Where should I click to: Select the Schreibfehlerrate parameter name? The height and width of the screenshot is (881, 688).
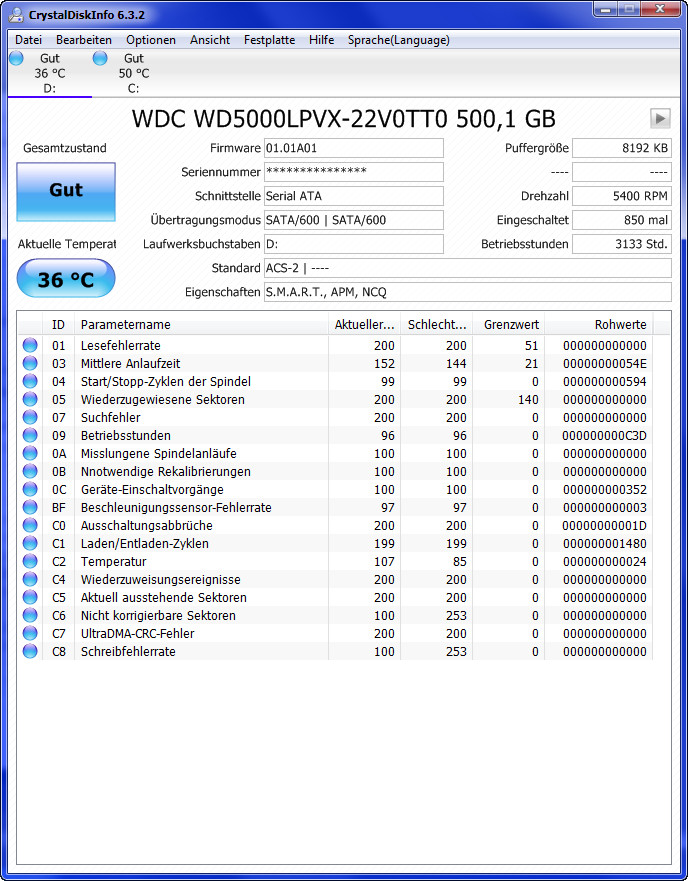[128, 651]
